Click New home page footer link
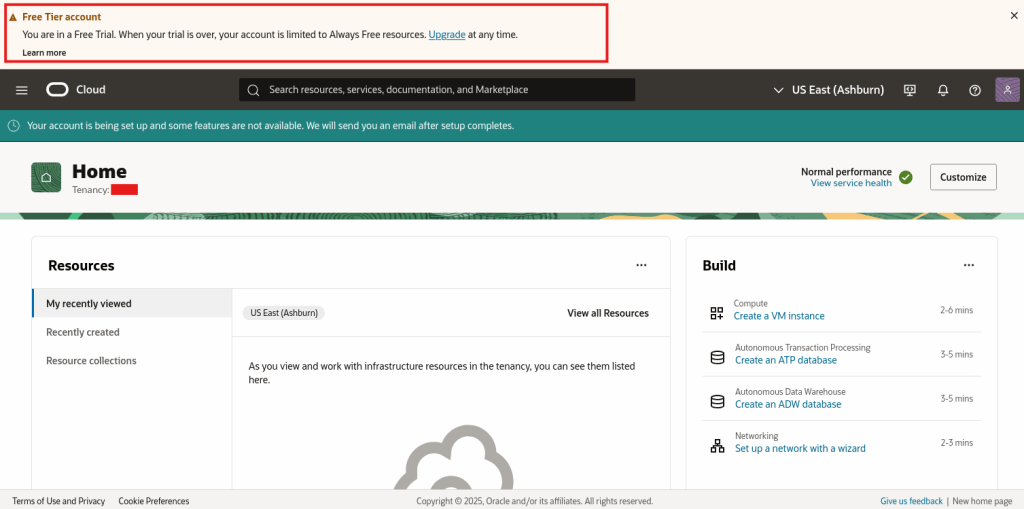The height and width of the screenshot is (509, 1024). point(982,501)
